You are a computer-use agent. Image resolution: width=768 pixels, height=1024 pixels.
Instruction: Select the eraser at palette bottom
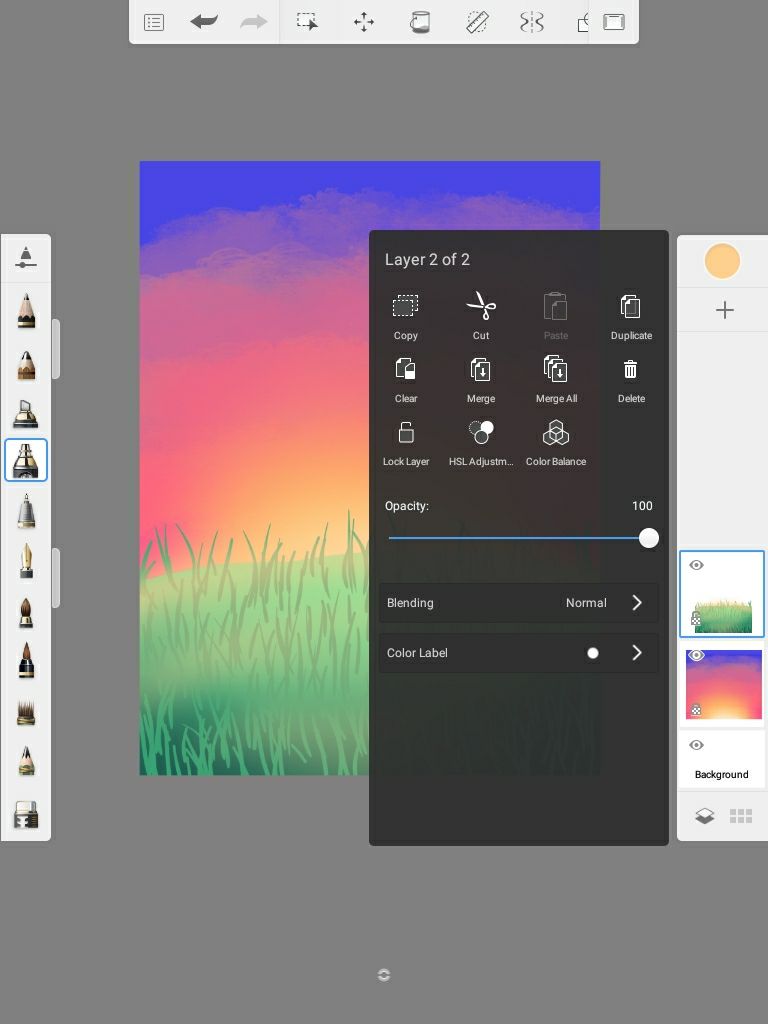26,814
